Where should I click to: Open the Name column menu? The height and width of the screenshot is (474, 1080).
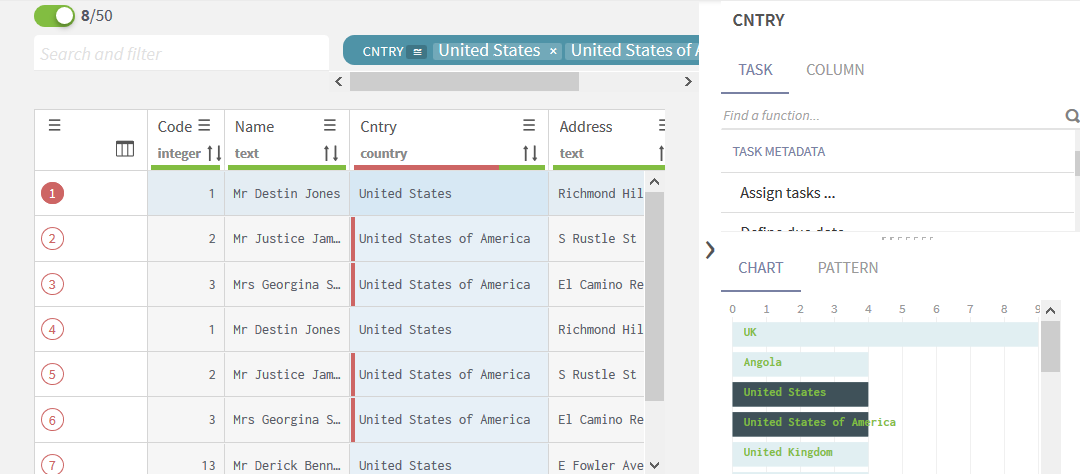pyautogui.click(x=330, y=126)
